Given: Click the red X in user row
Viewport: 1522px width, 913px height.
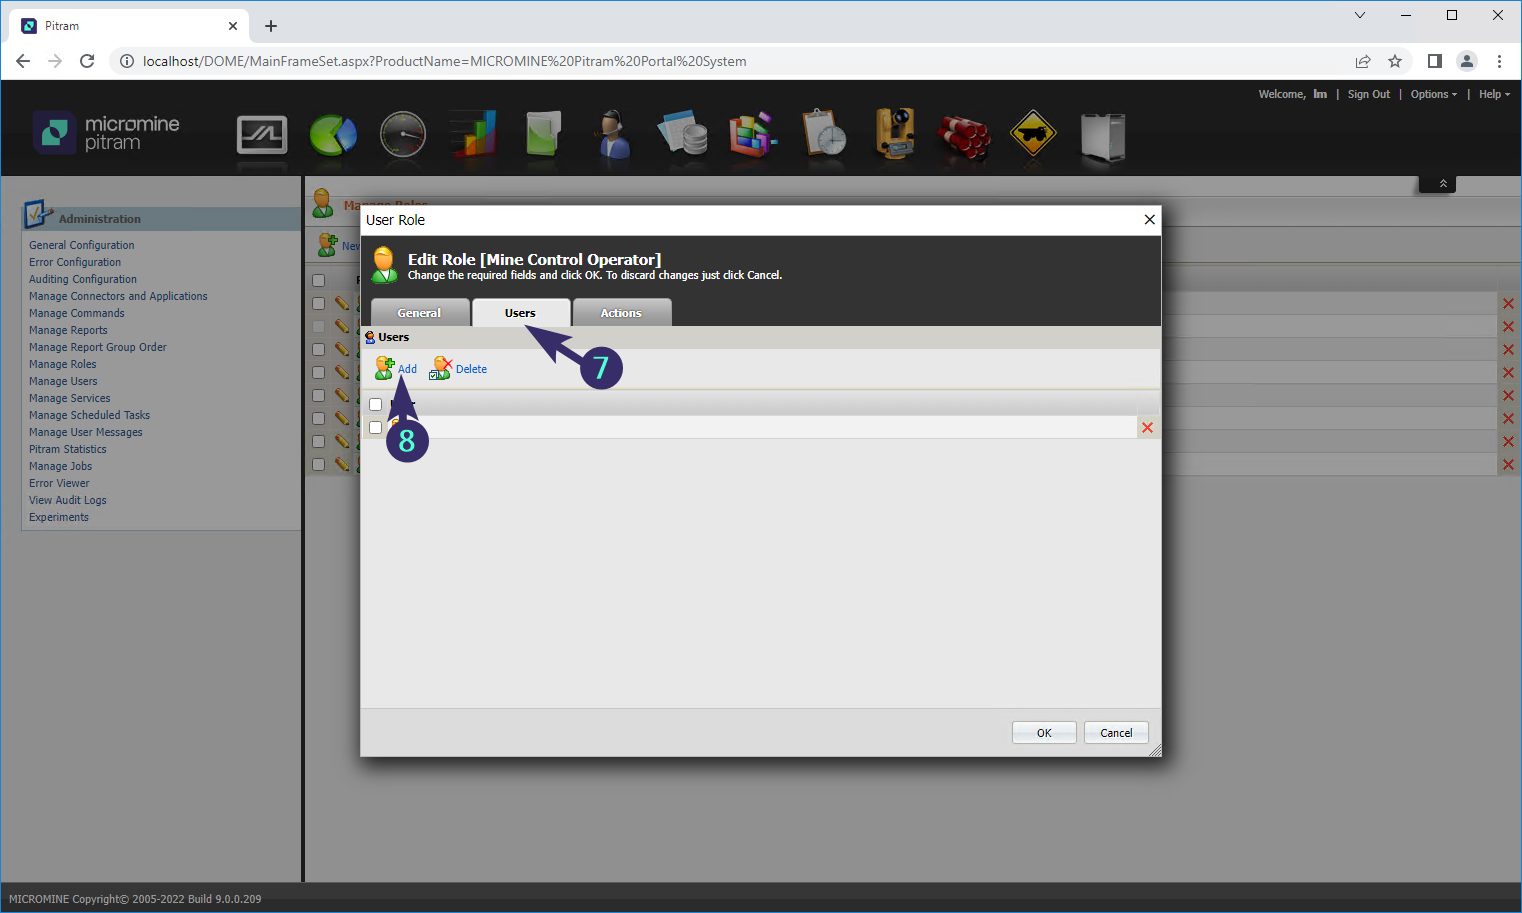Looking at the screenshot, I should point(1147,428).
